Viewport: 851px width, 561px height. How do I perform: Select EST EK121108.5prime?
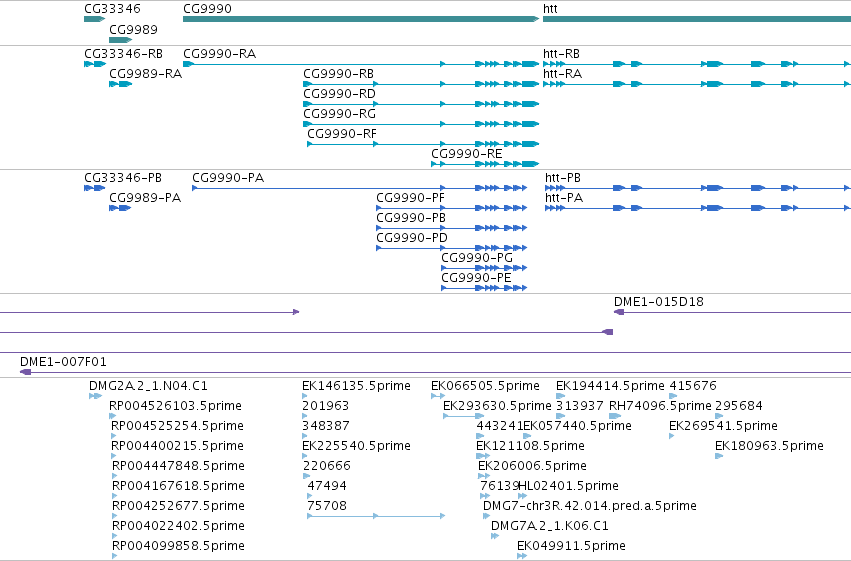point(530,447)
